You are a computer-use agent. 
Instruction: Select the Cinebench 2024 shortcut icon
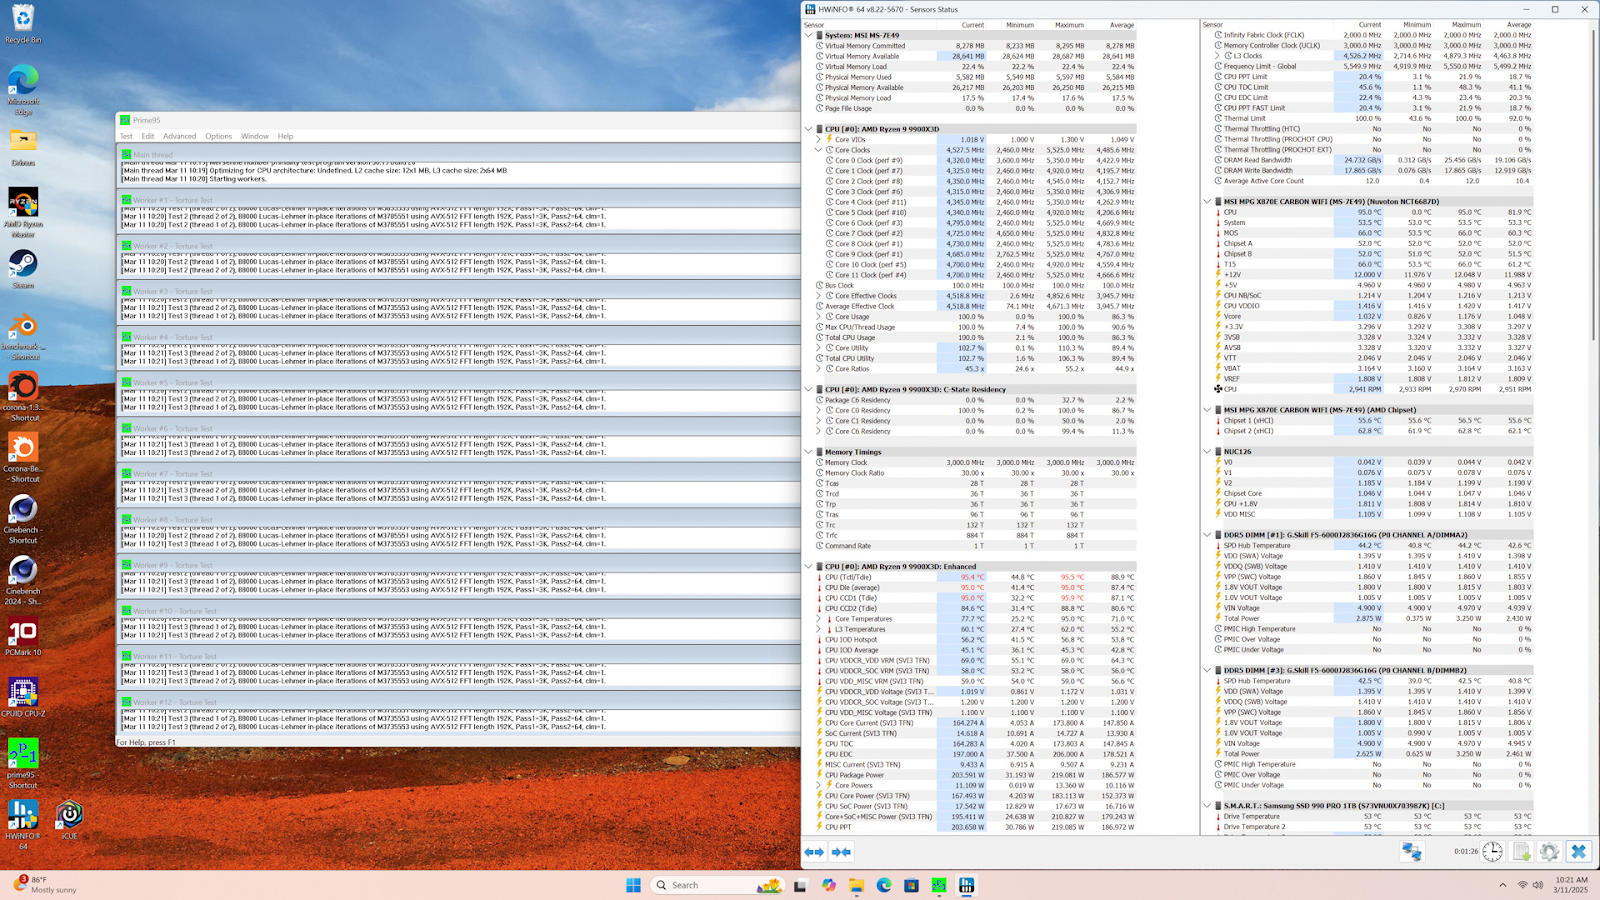point(23,580)
